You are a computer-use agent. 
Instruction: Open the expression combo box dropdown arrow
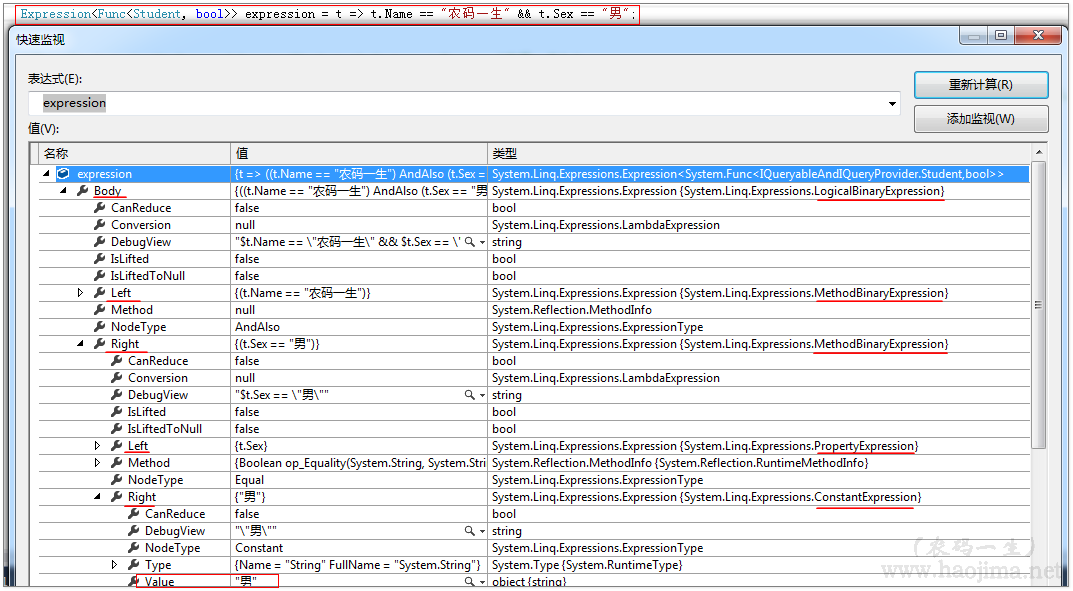[x=891, y=104]
